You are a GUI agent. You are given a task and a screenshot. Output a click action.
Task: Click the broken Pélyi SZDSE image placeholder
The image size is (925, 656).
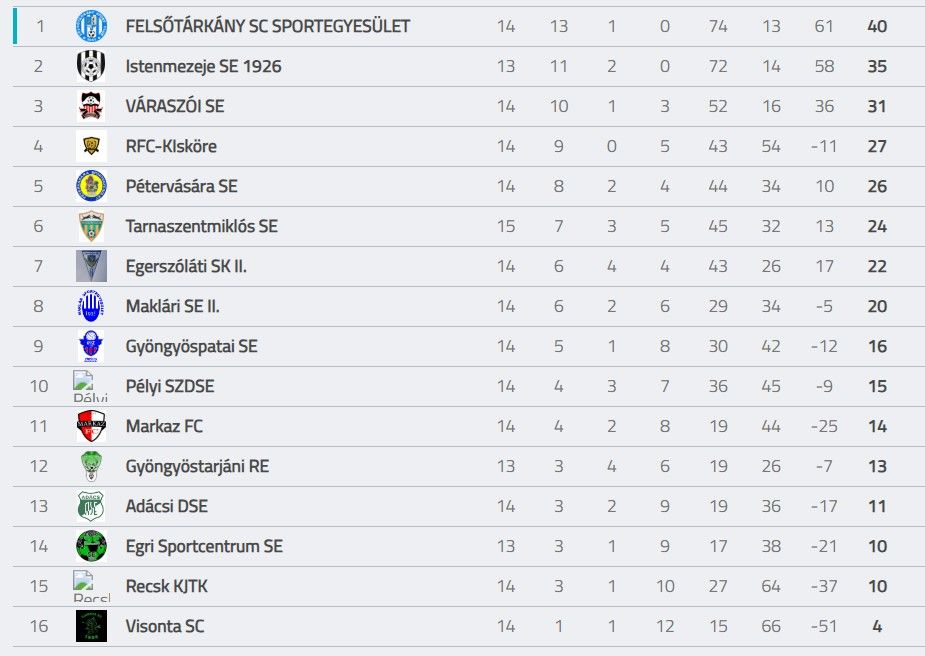click(x=90, y=386)
